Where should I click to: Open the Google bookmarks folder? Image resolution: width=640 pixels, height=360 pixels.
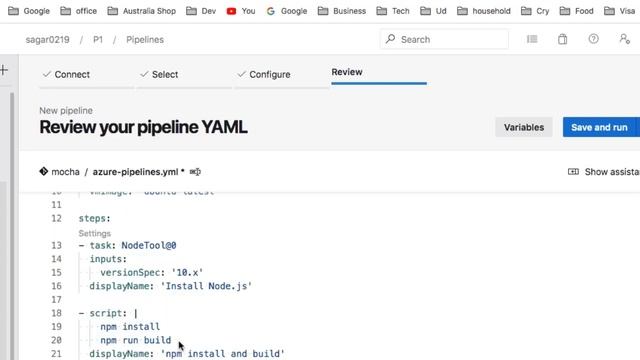[29, 11]
